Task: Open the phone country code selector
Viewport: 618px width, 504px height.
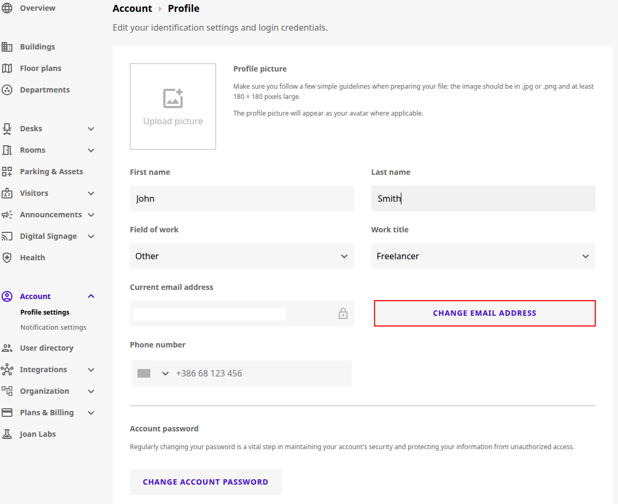Action: click(x=152, y=373)
